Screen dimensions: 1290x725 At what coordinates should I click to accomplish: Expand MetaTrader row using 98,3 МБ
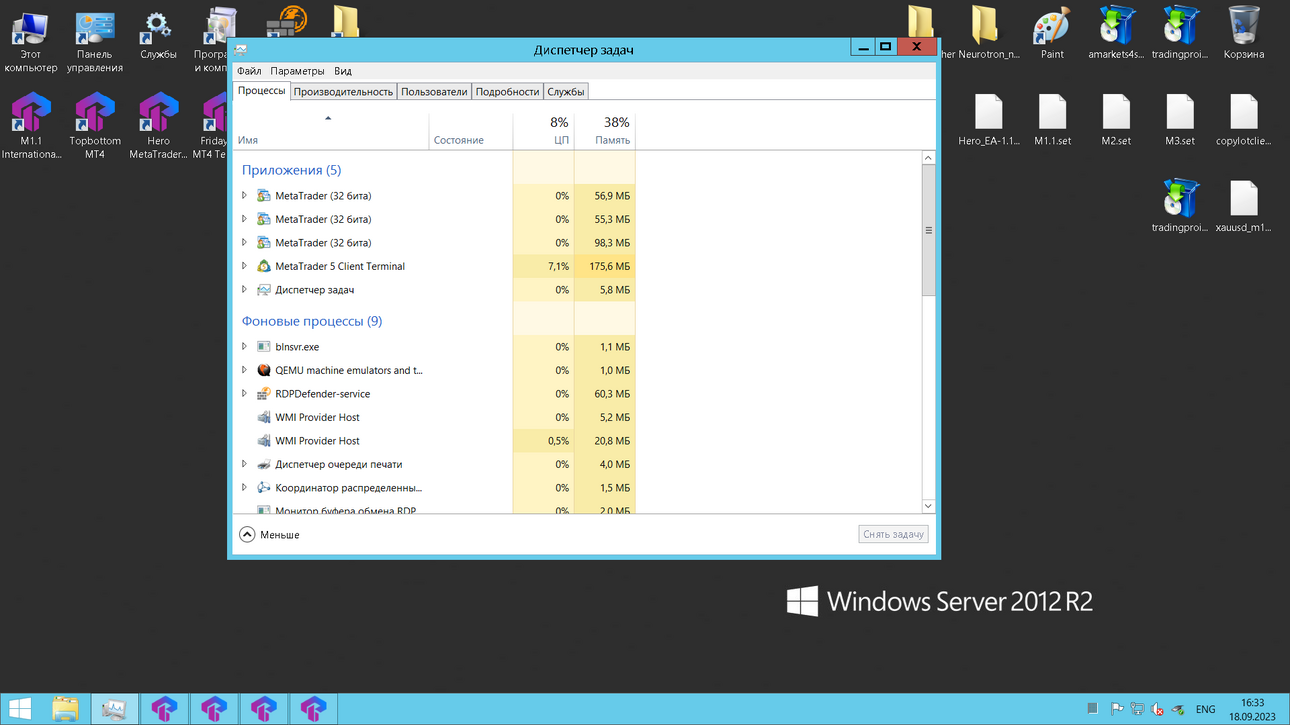(244, 243)
